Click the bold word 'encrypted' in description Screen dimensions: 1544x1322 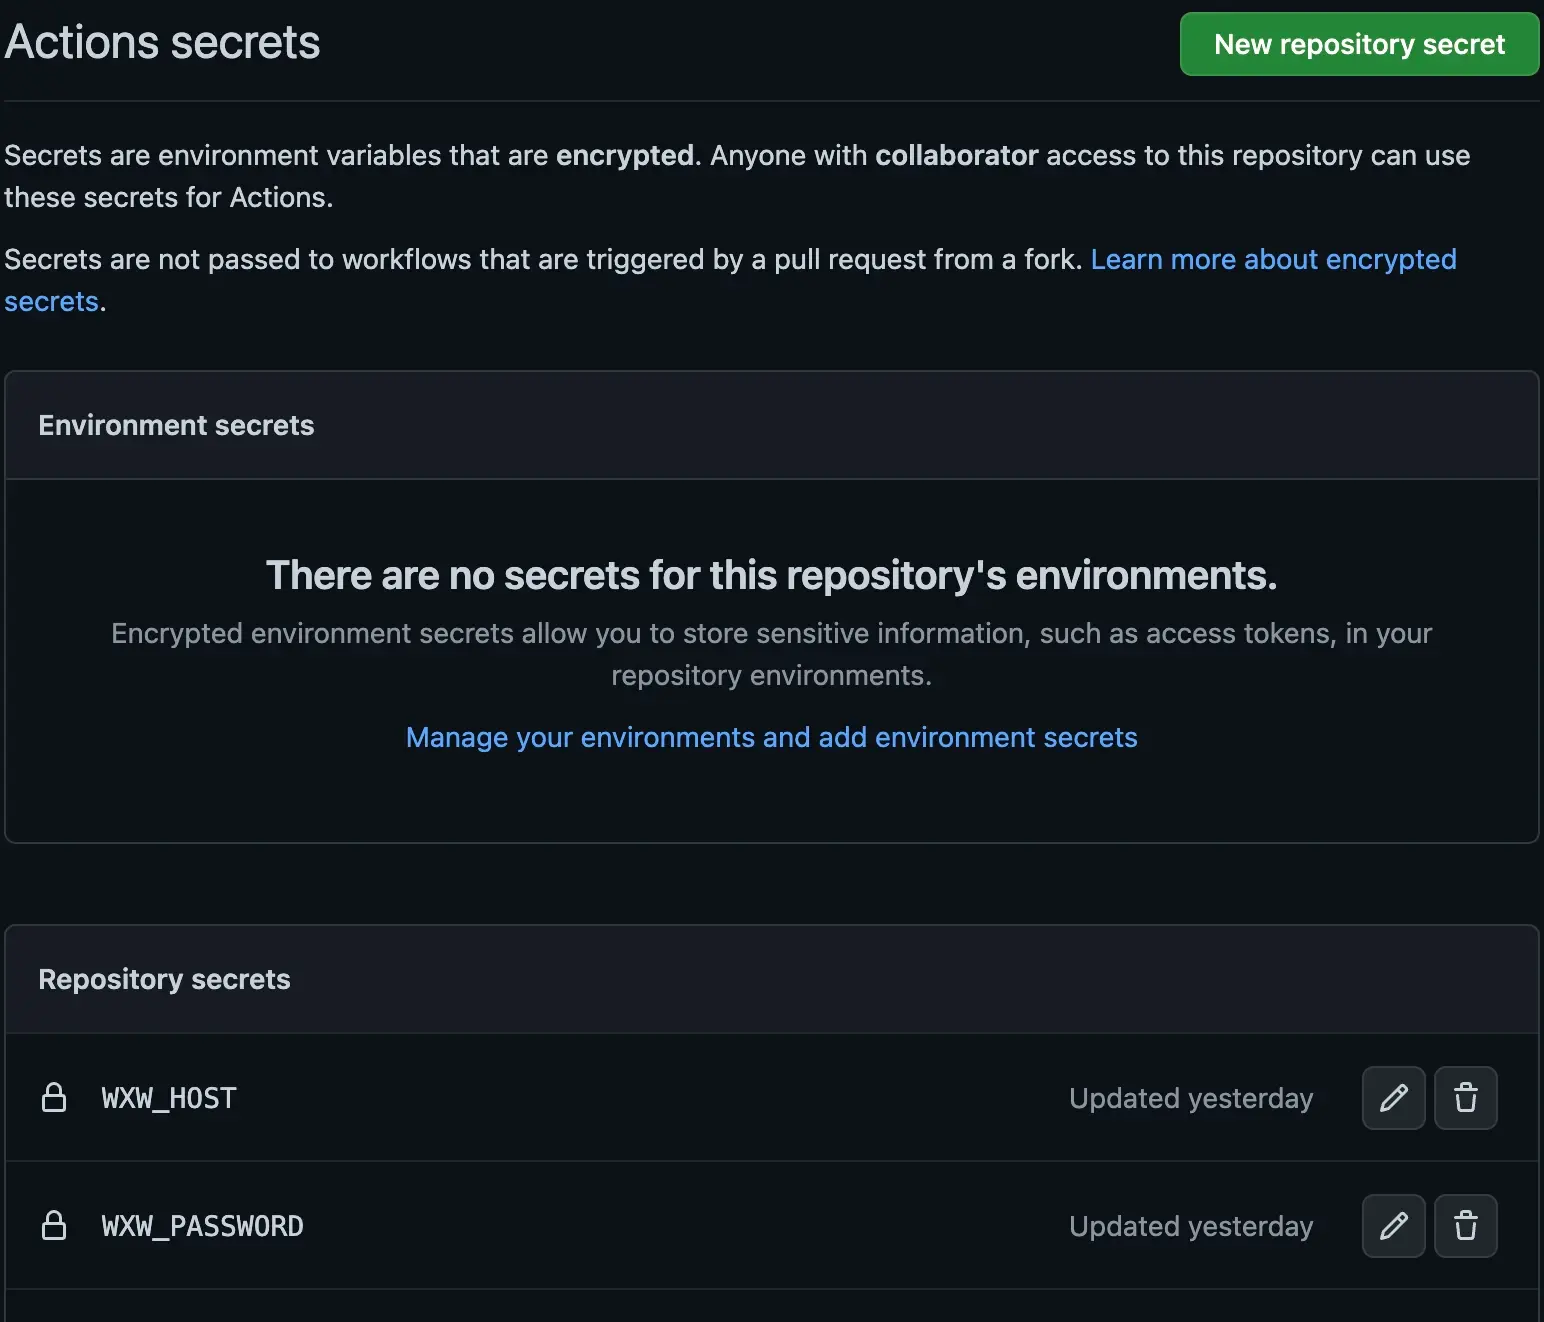click(624, 155)
